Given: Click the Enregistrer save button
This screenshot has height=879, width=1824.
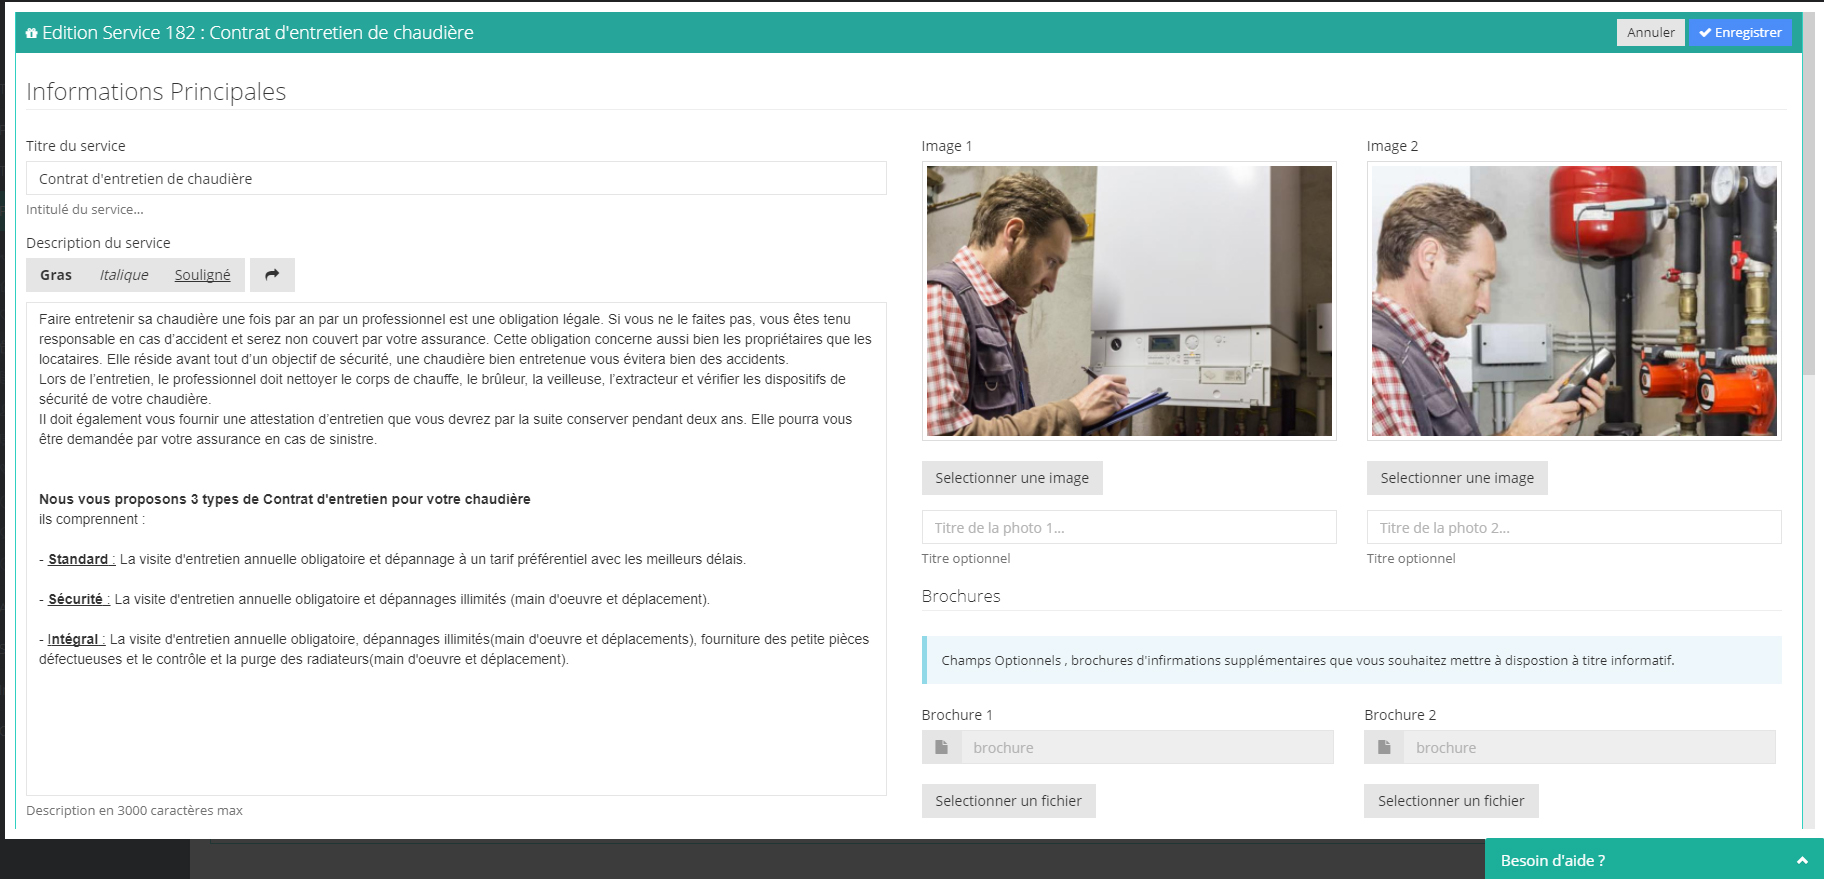Looking at the screenshot, I should coord(1740,33).
